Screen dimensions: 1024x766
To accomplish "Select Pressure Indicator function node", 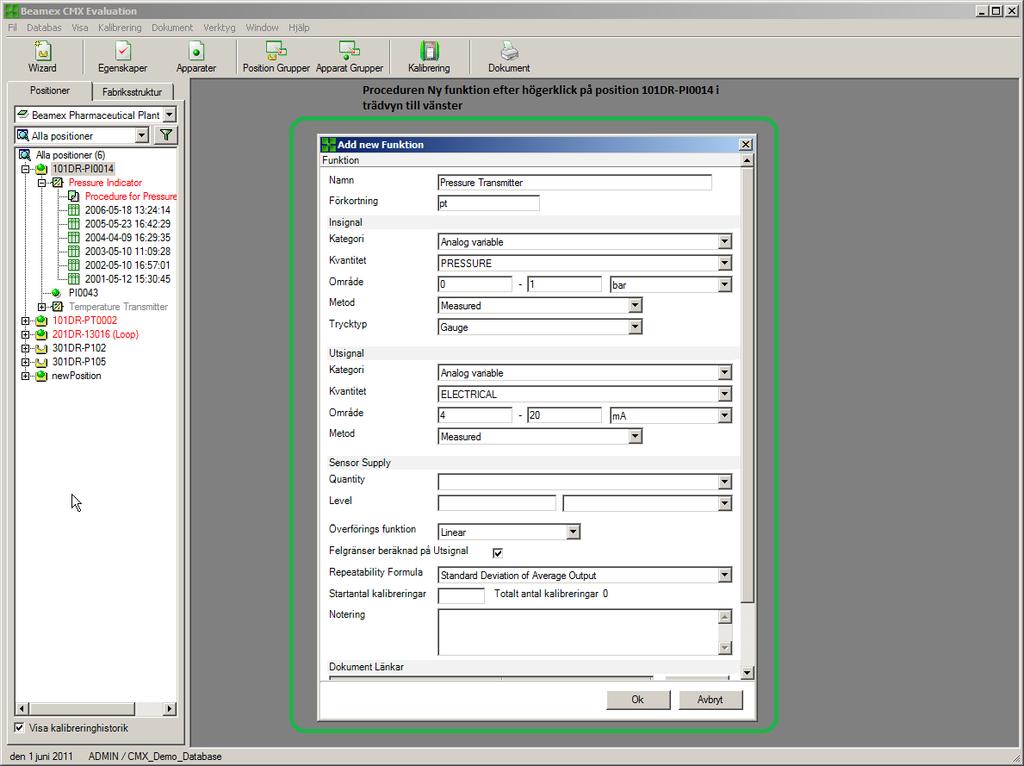I will coord(105,183).
